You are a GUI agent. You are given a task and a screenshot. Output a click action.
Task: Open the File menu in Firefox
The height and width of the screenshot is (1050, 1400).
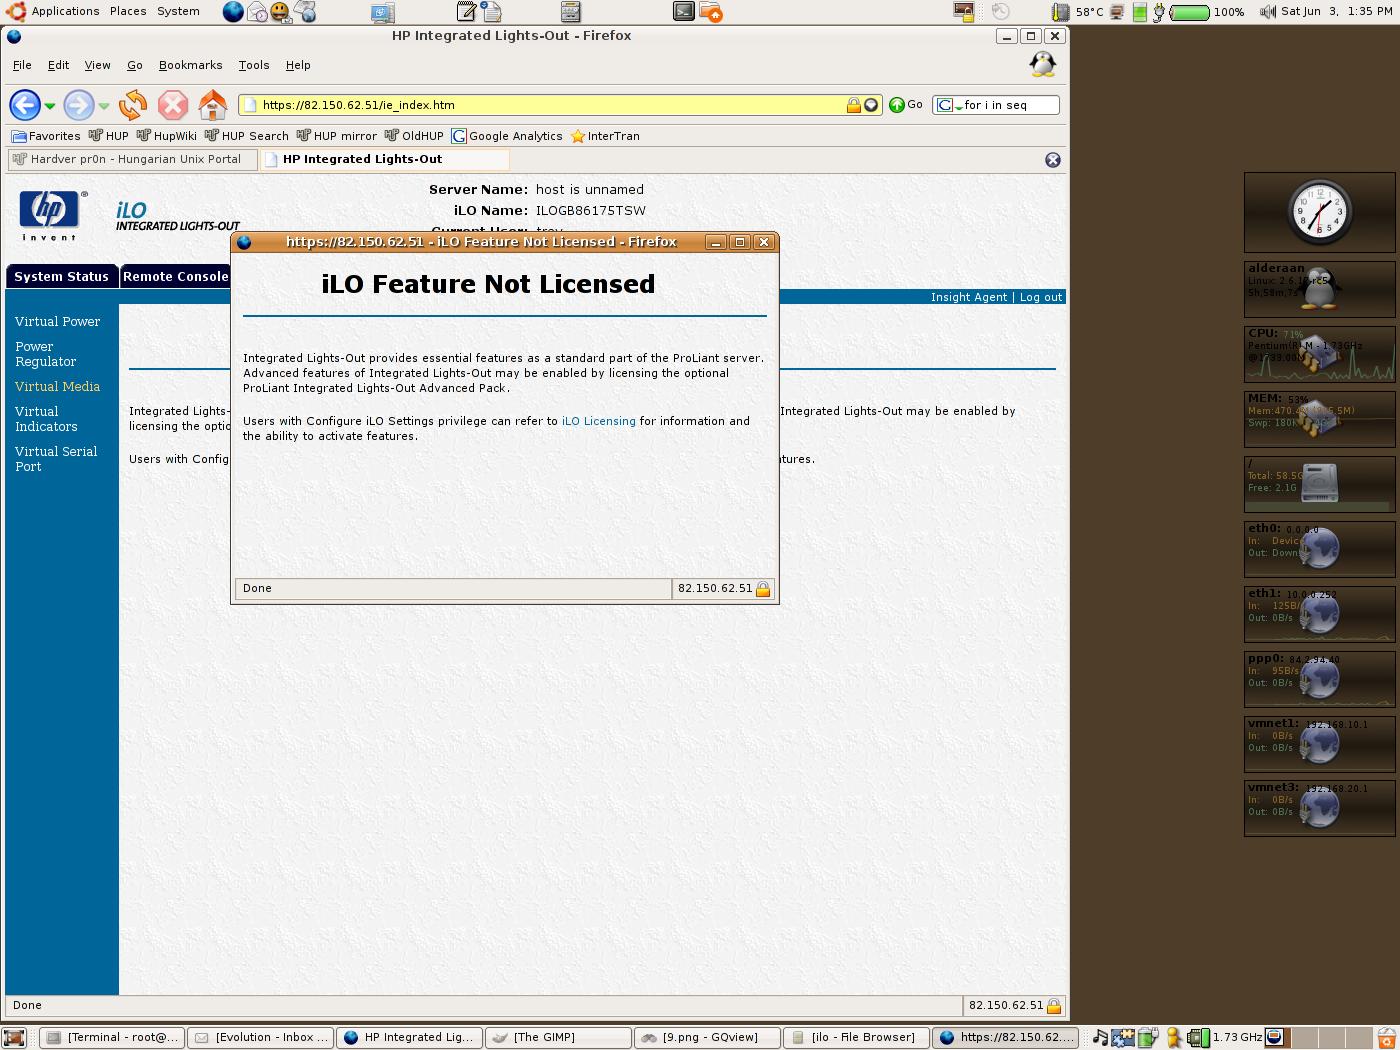22,65
